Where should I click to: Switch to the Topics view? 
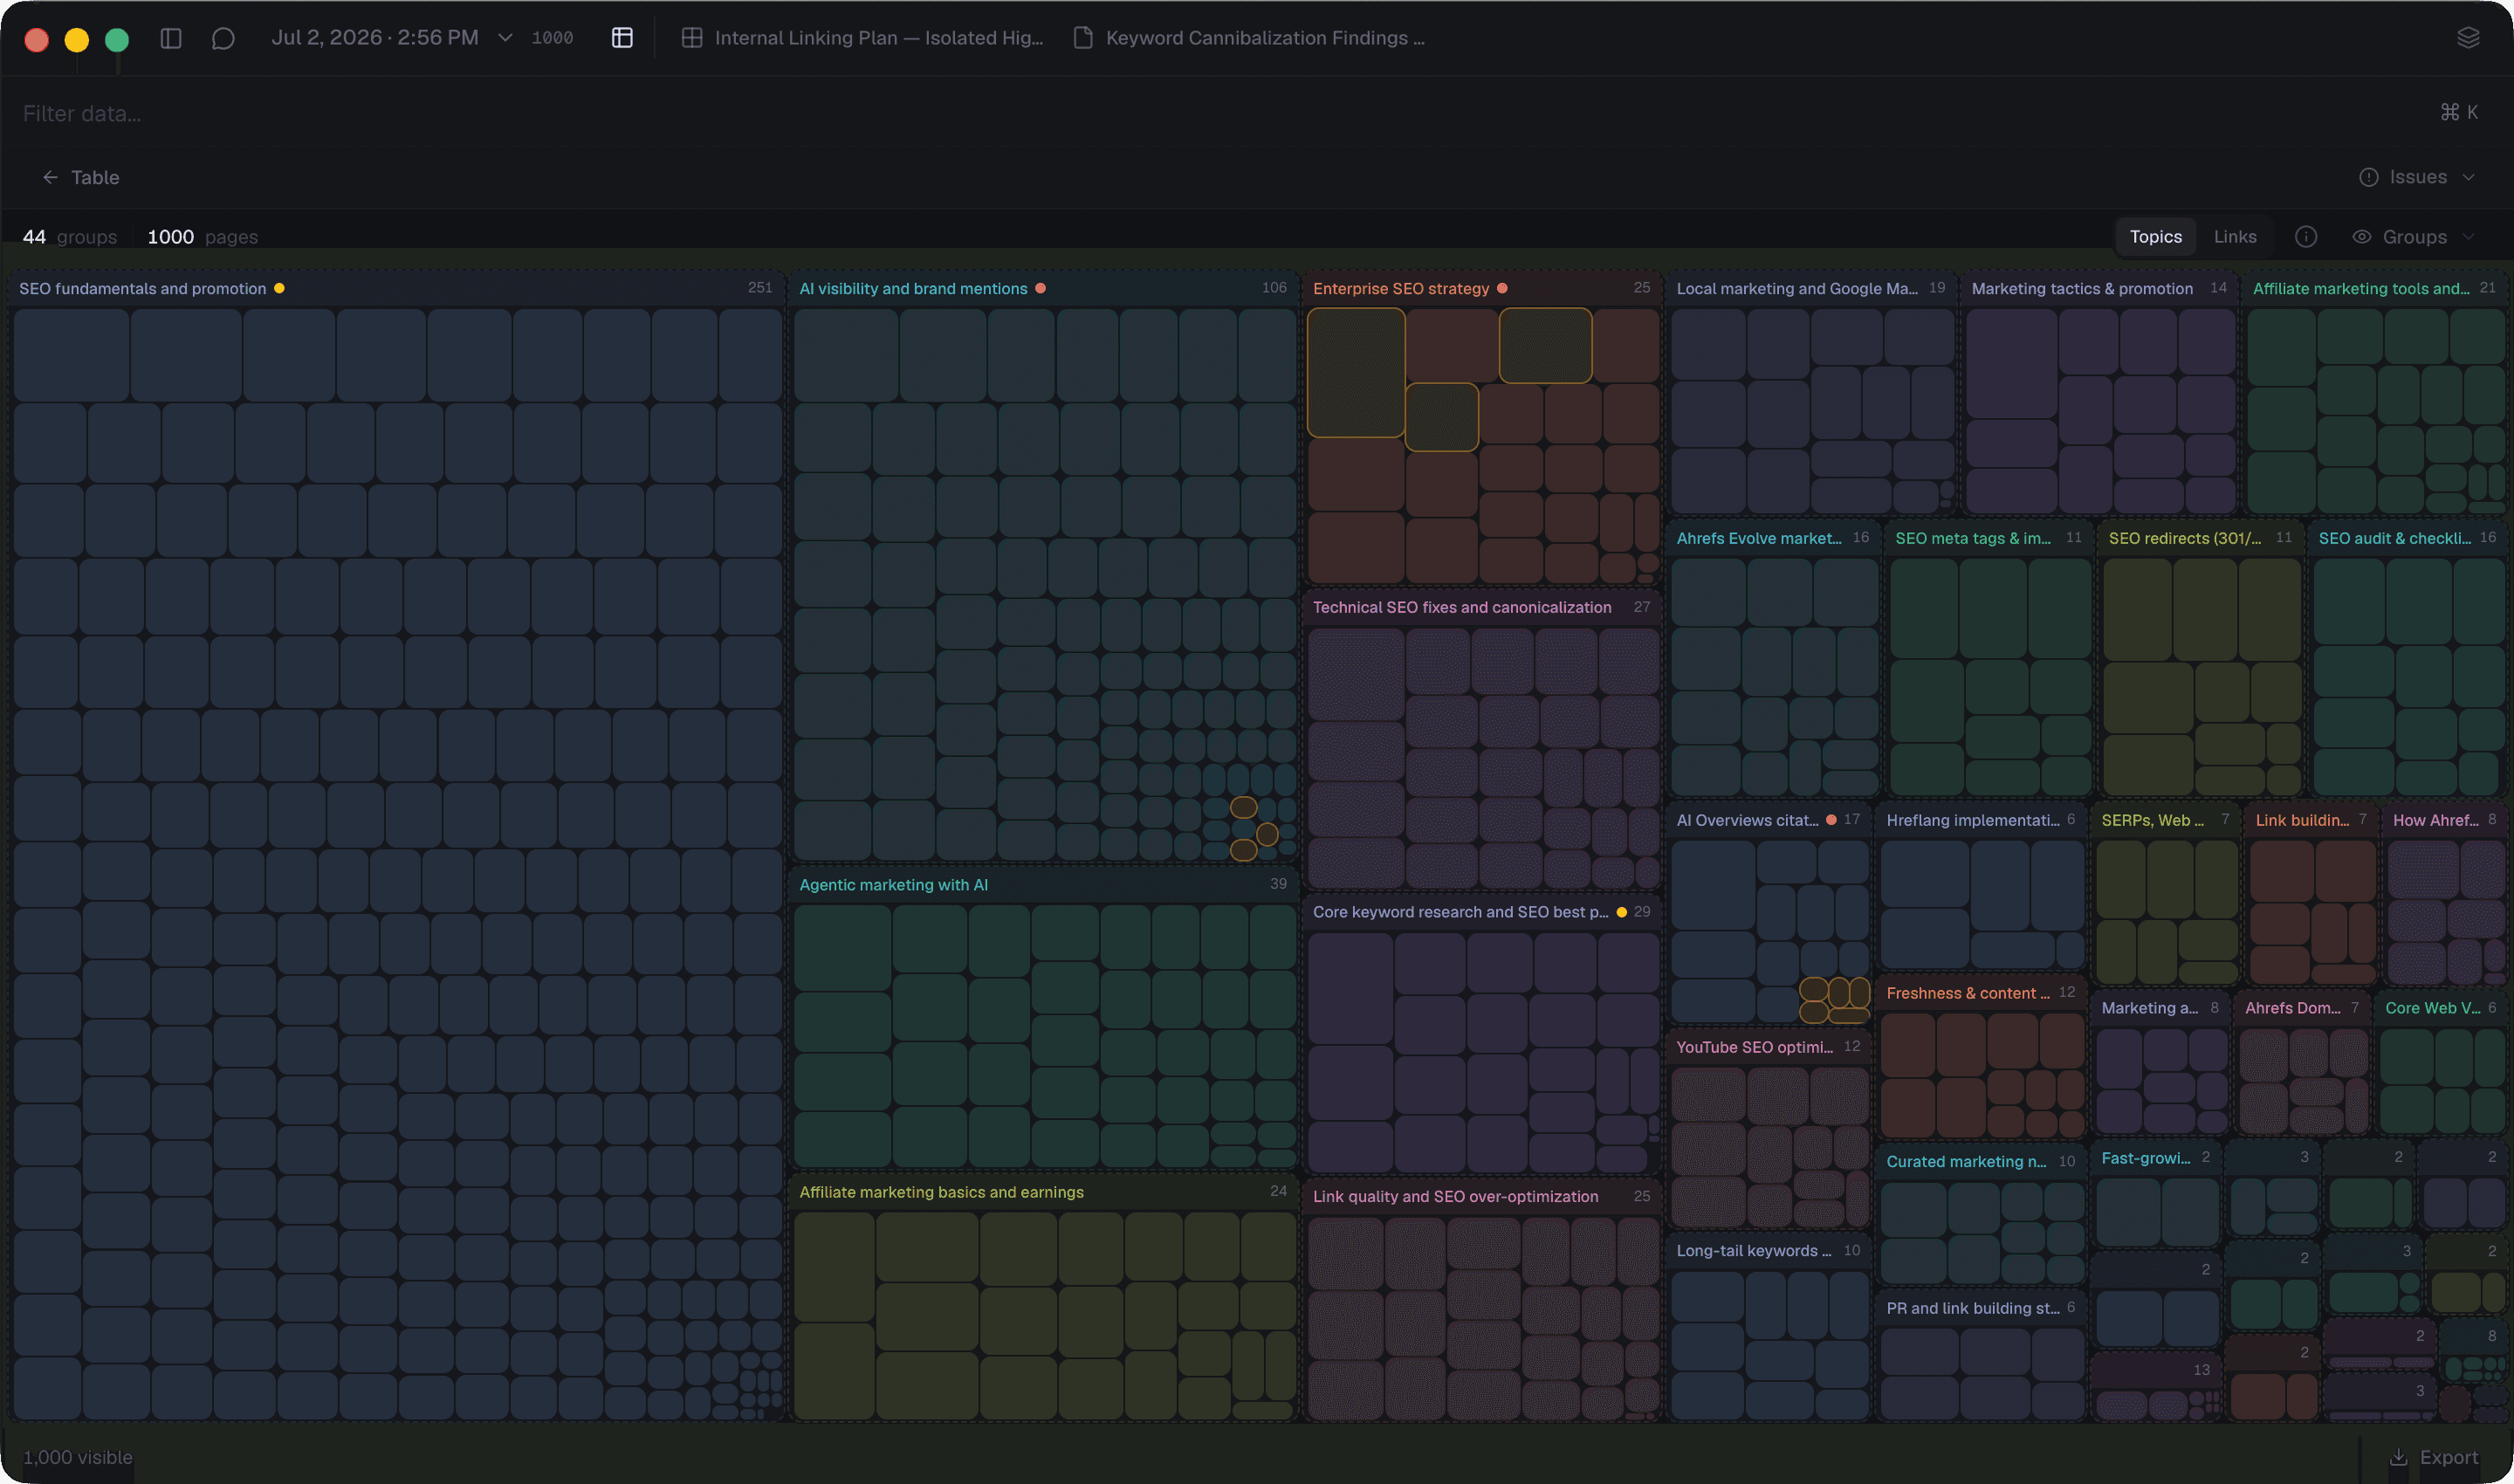pos(2155,237)
